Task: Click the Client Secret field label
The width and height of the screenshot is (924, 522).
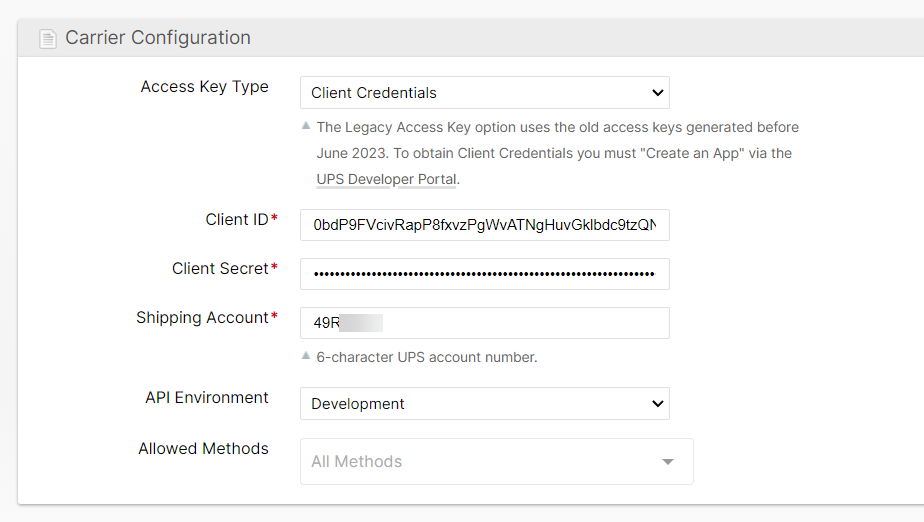Action: coord(220,269)
